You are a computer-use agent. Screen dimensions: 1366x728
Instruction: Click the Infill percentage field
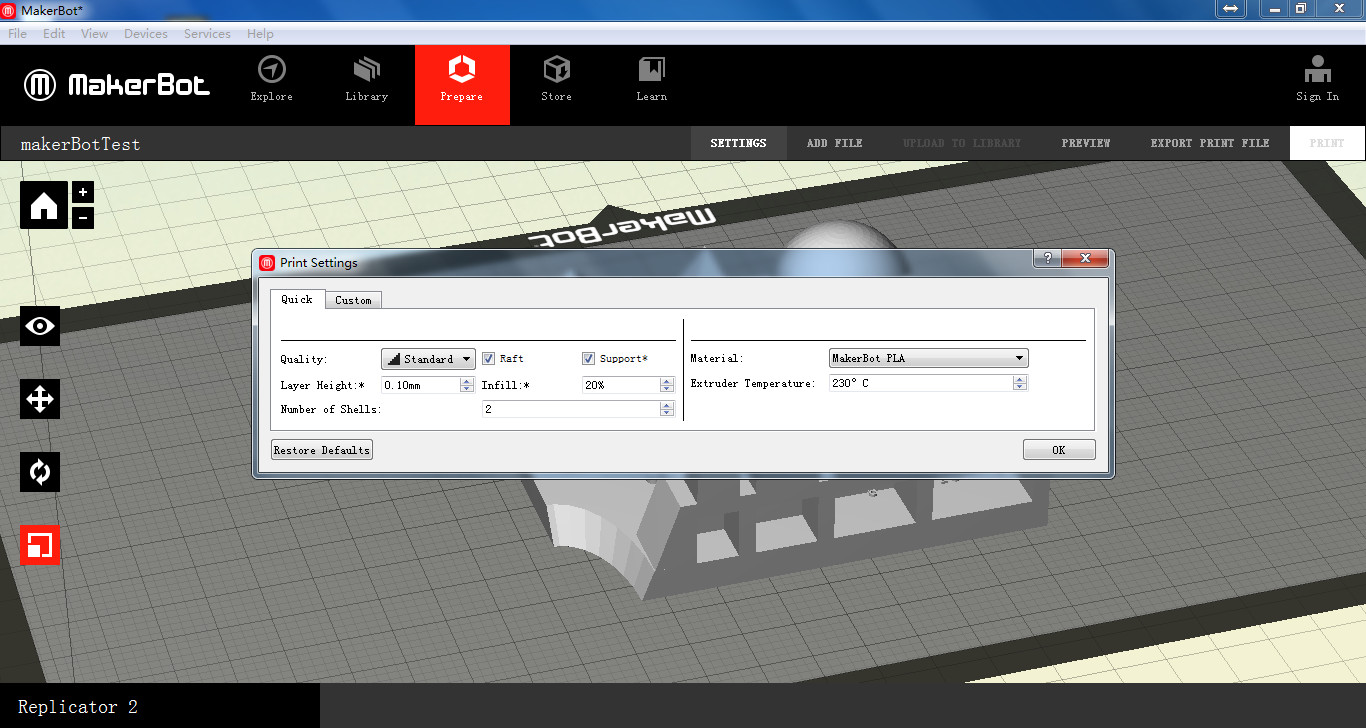pyautogui.click(x=621, y=385)
